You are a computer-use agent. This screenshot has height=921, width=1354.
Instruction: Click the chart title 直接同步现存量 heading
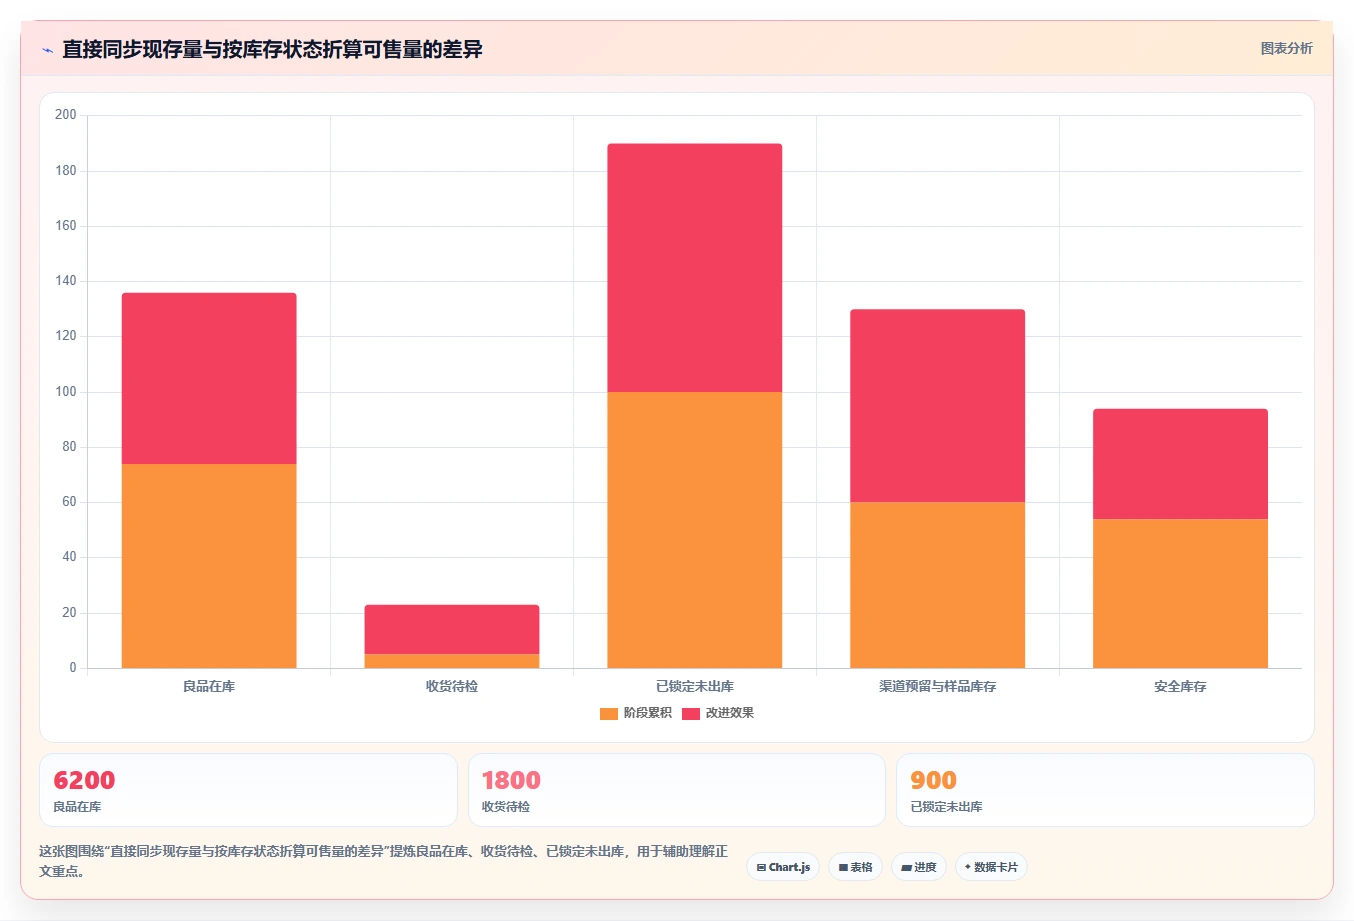coord(272,49)
